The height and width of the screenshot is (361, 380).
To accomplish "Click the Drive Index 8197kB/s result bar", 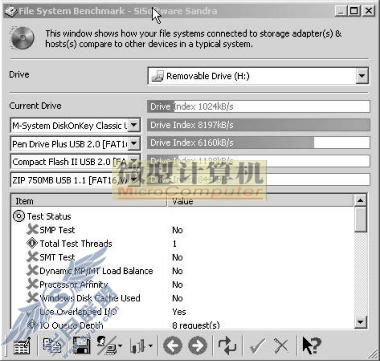I will (x=259, y=125).
